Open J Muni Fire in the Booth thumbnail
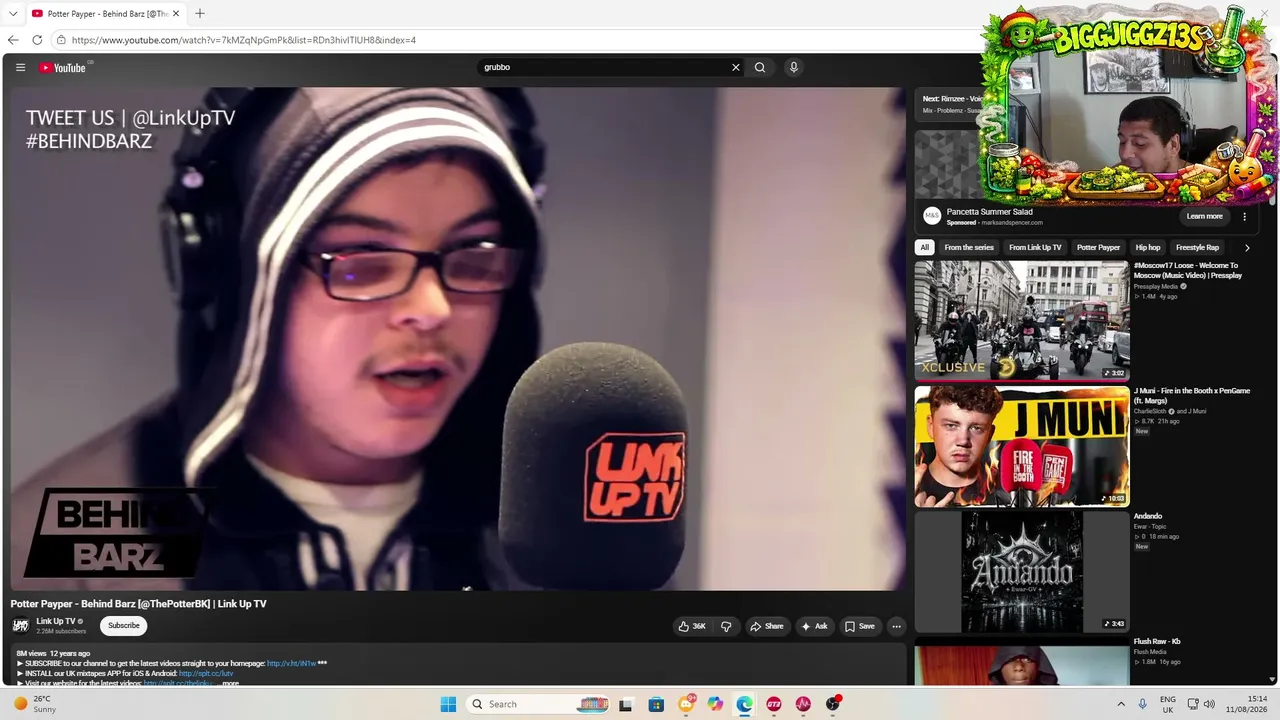The height and width of the screenshot is (720, 1280). tap(1022, 446)
